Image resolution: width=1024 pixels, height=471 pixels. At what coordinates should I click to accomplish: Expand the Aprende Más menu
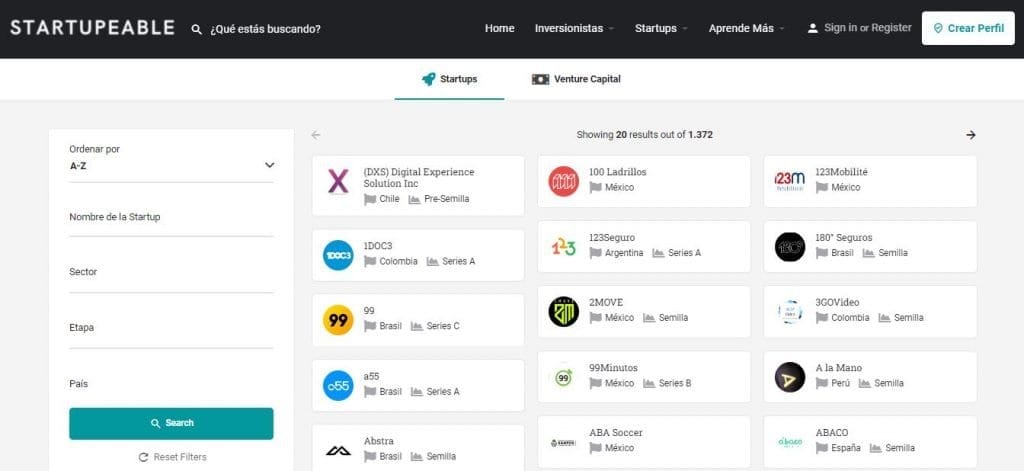pos(746,28)
